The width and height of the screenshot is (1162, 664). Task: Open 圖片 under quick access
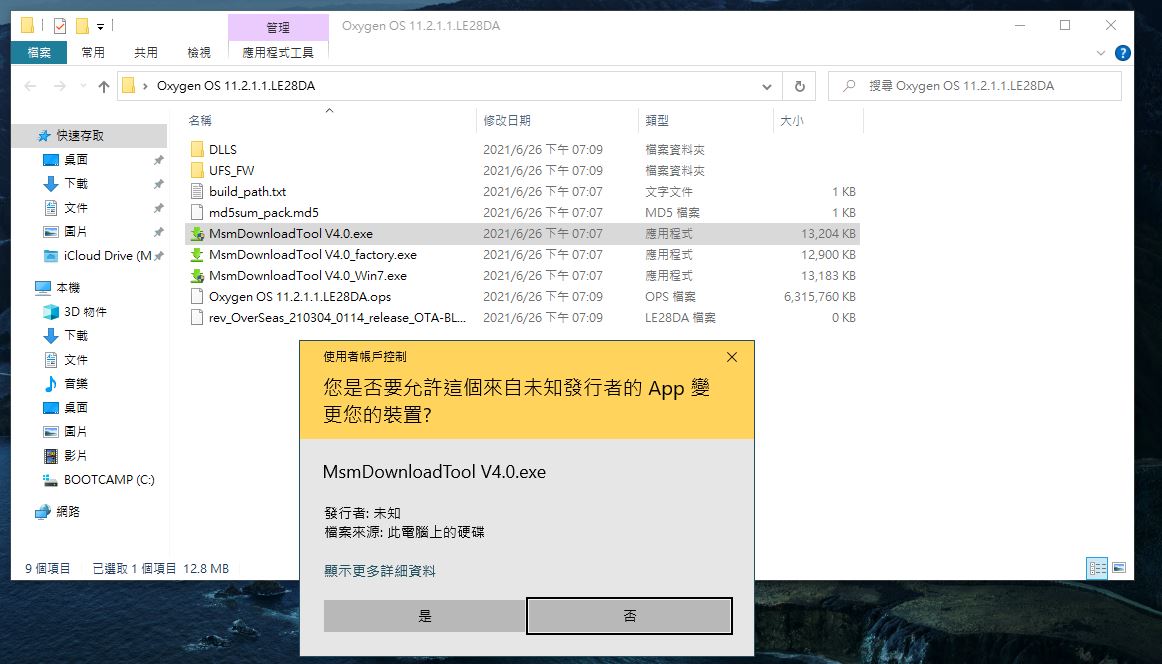(67, 231)
